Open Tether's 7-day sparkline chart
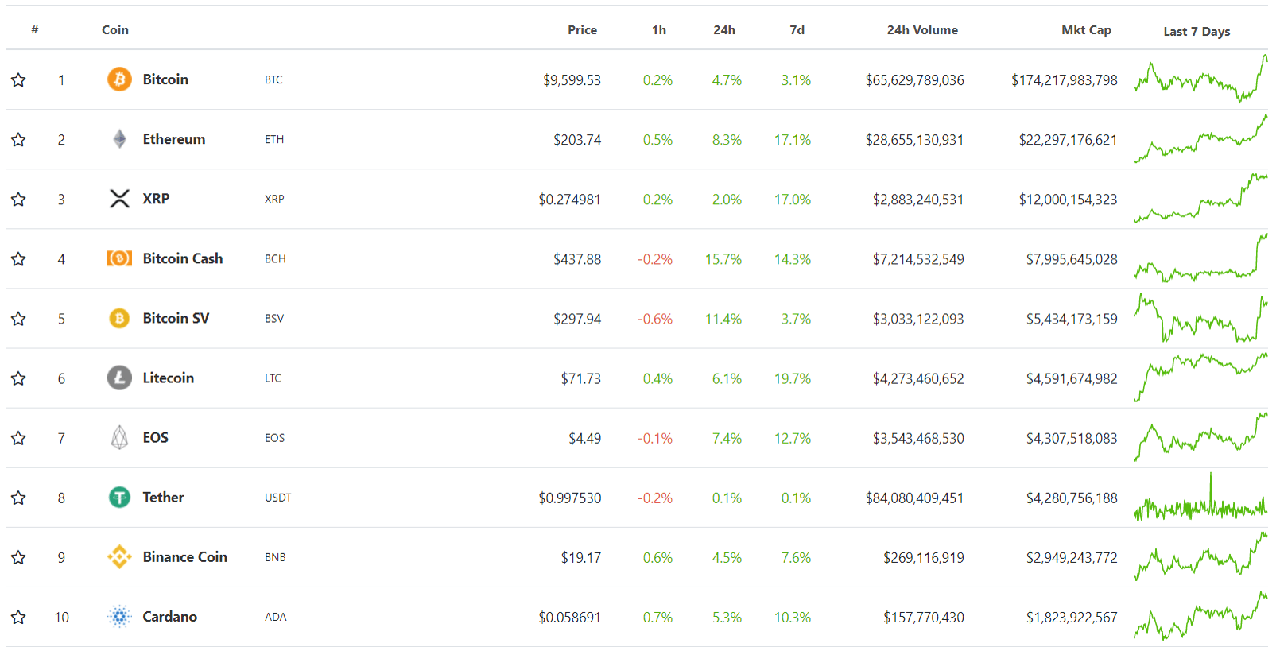Viewport: 1280px width, 651px height. point(1200,497)
